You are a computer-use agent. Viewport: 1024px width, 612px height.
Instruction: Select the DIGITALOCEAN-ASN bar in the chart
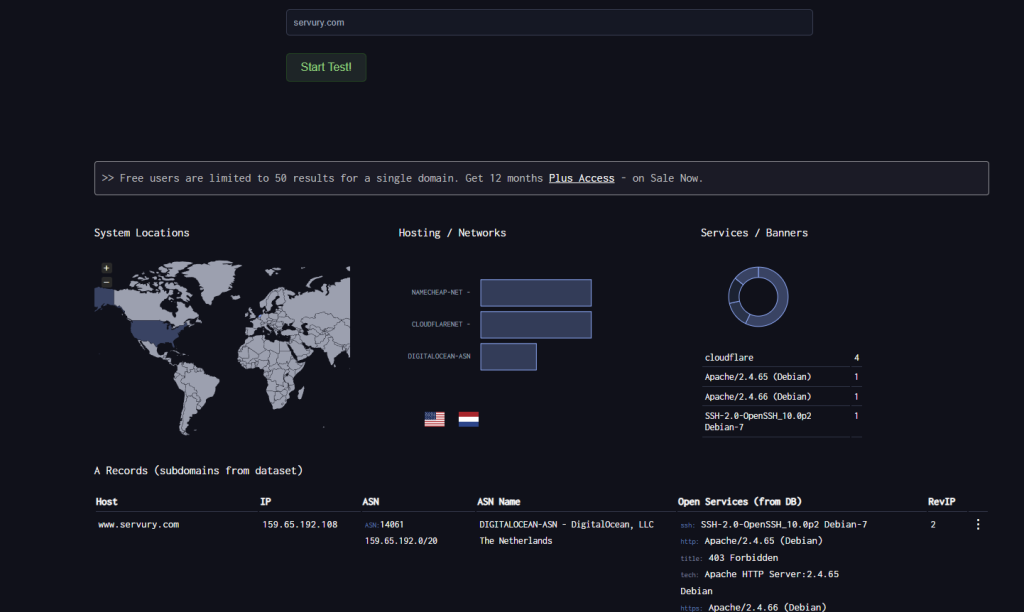508,357
